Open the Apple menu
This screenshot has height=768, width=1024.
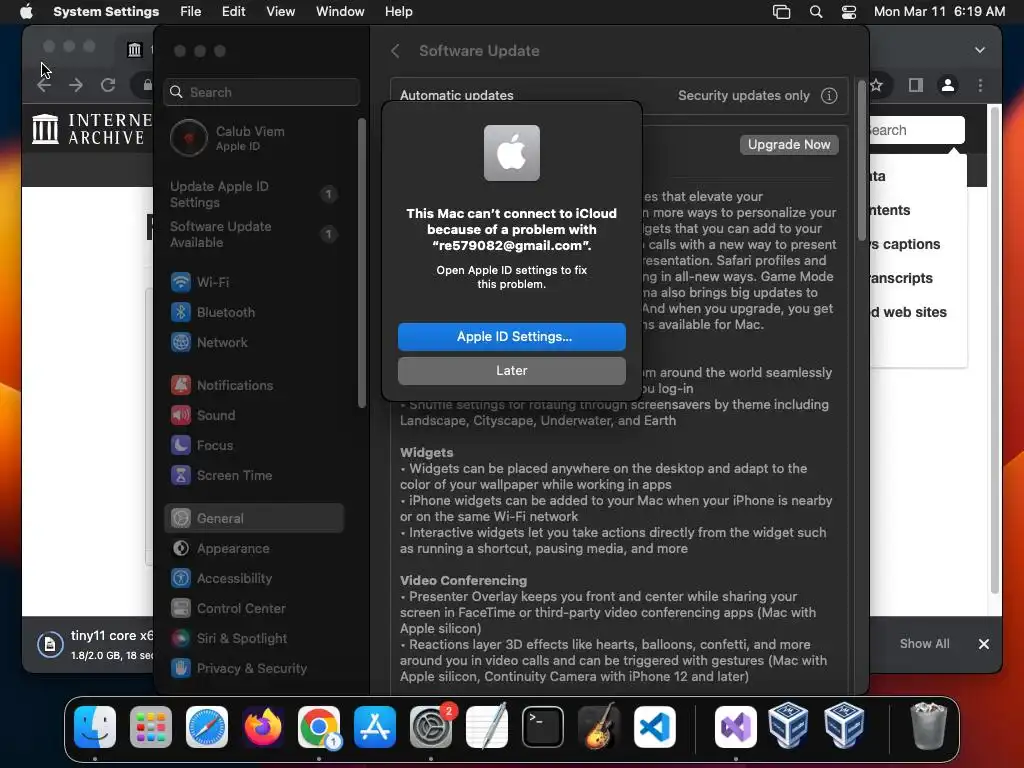click(26, 11)
